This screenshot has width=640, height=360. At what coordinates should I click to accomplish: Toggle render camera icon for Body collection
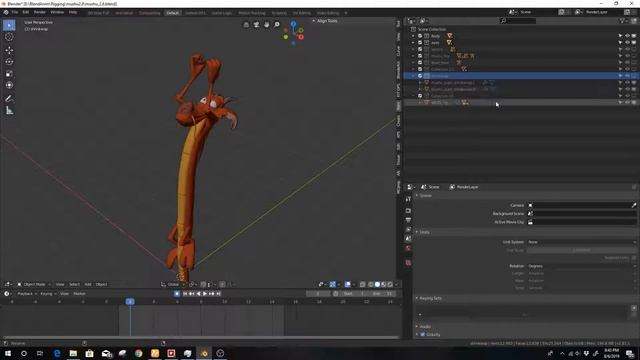tap(634, 36)
